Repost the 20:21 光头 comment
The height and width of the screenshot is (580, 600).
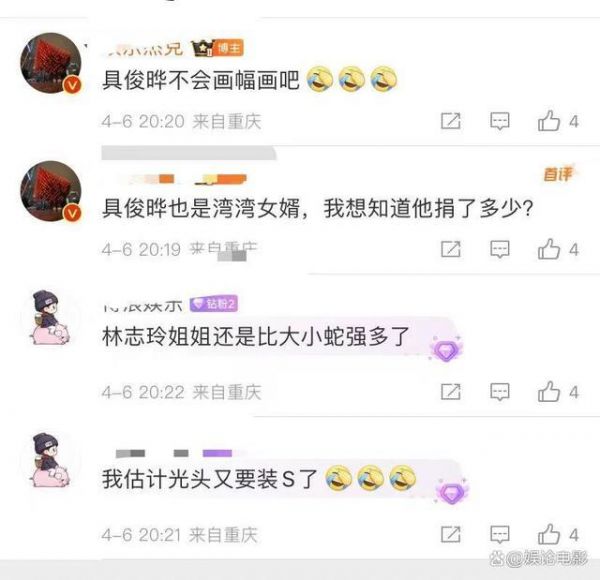[x=450, y=534]
